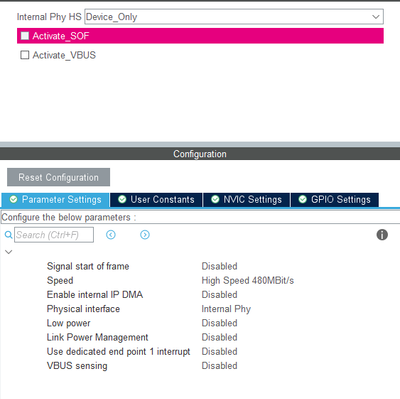Change the Link Power Management Disabled value

(x=219, y=337)
